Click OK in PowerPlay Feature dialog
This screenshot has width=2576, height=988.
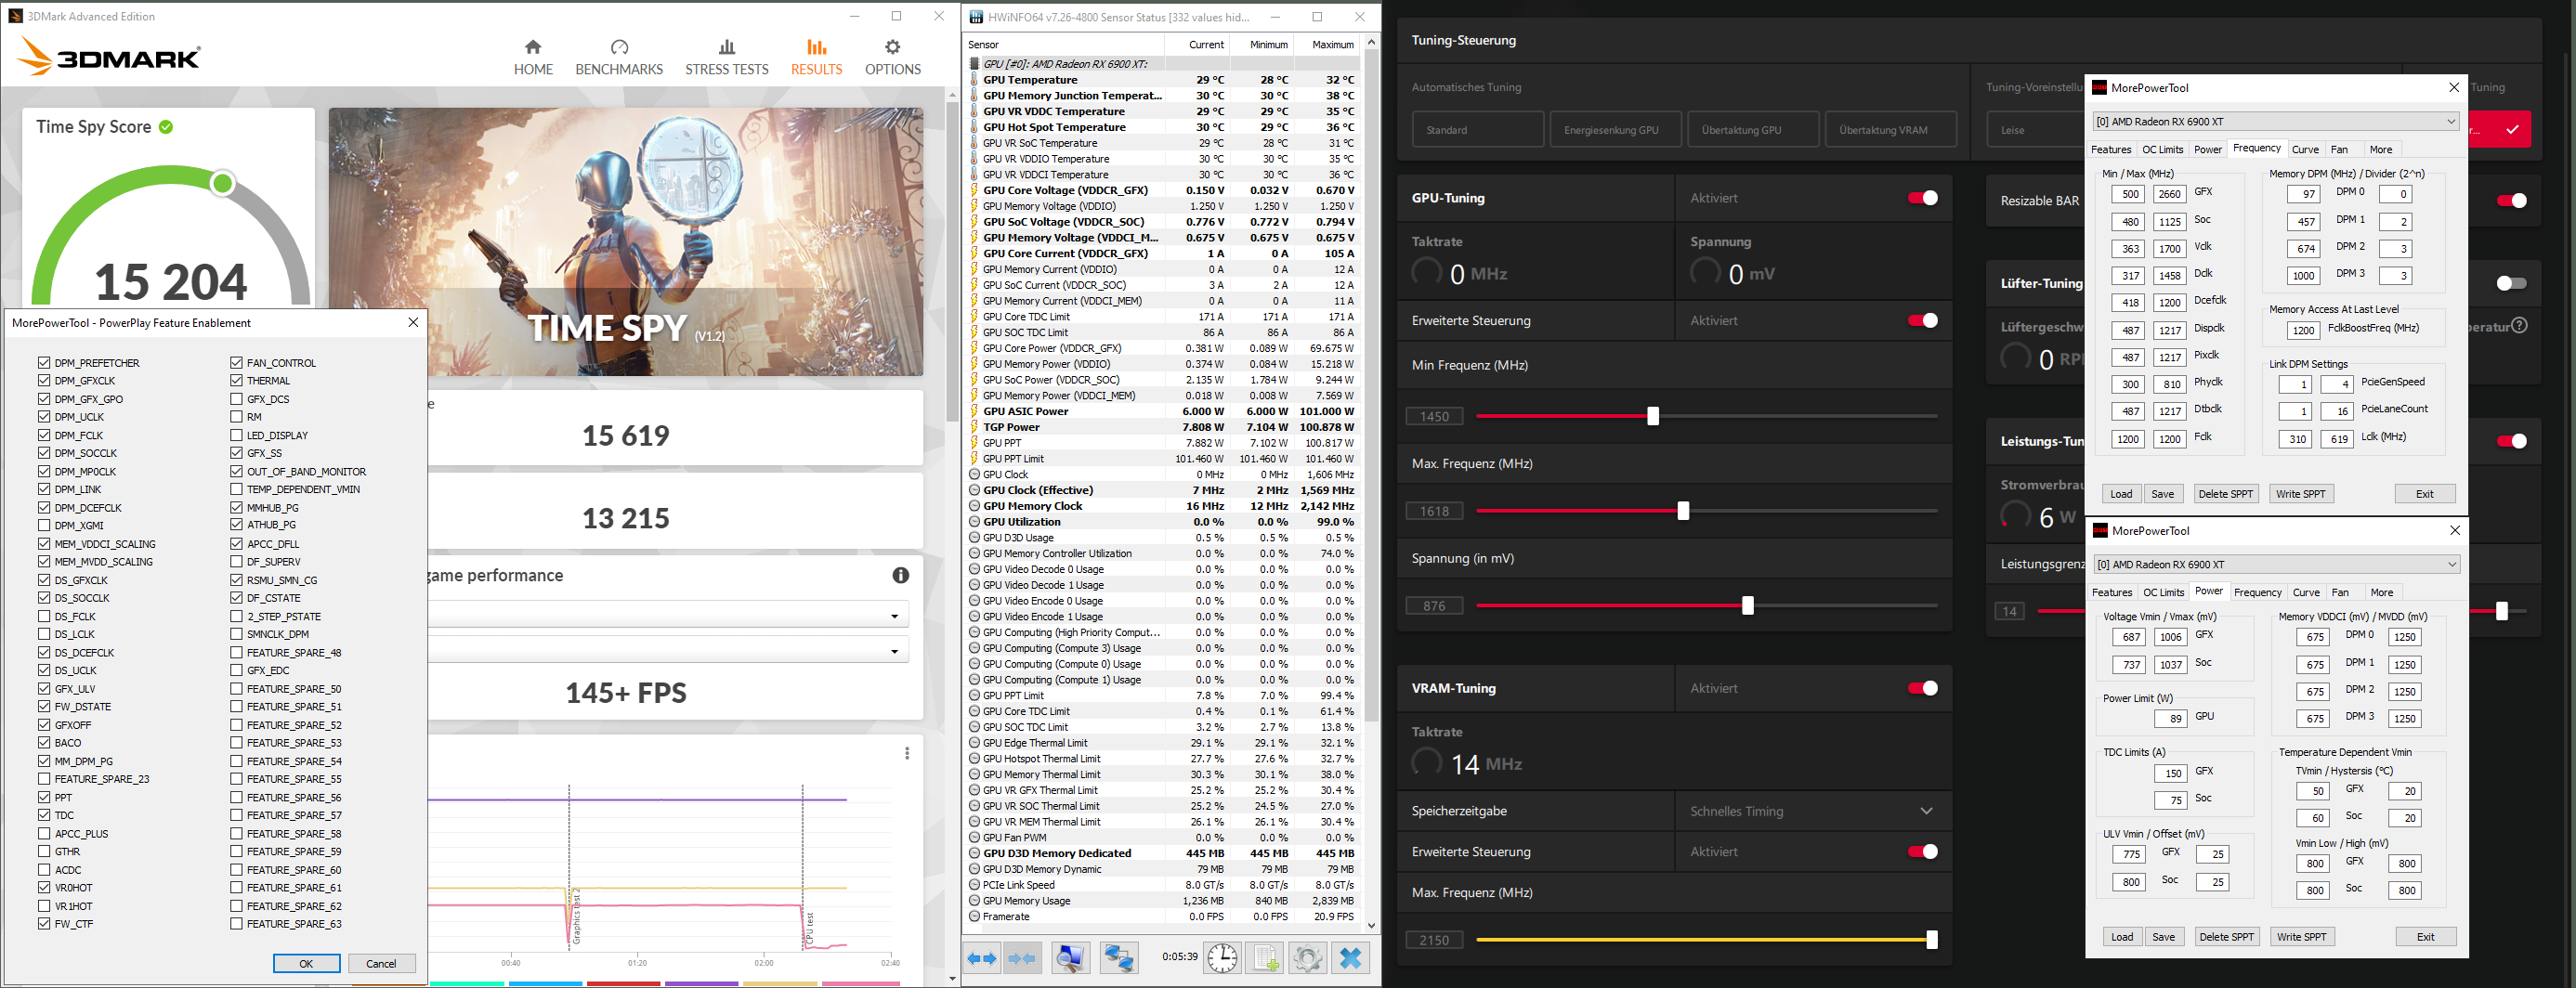(306, 963)
